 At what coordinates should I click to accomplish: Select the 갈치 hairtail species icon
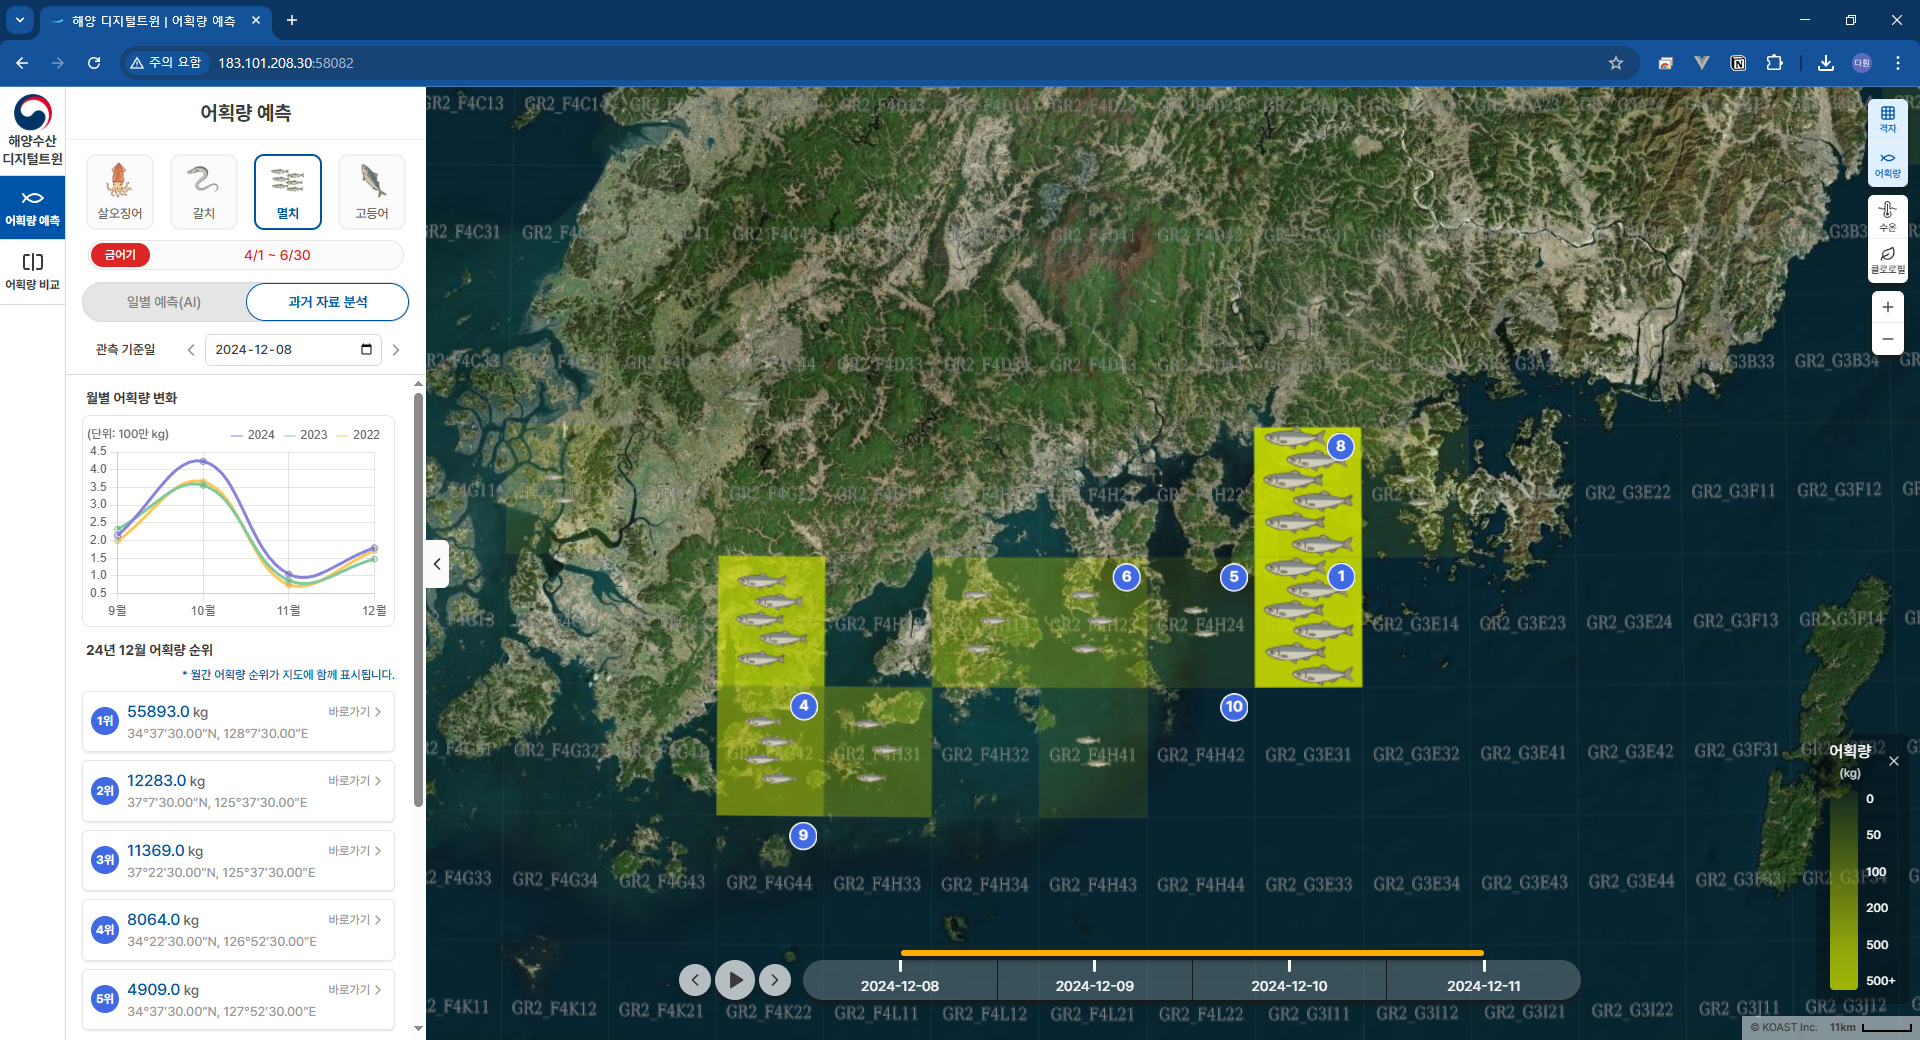coord(204,192)
